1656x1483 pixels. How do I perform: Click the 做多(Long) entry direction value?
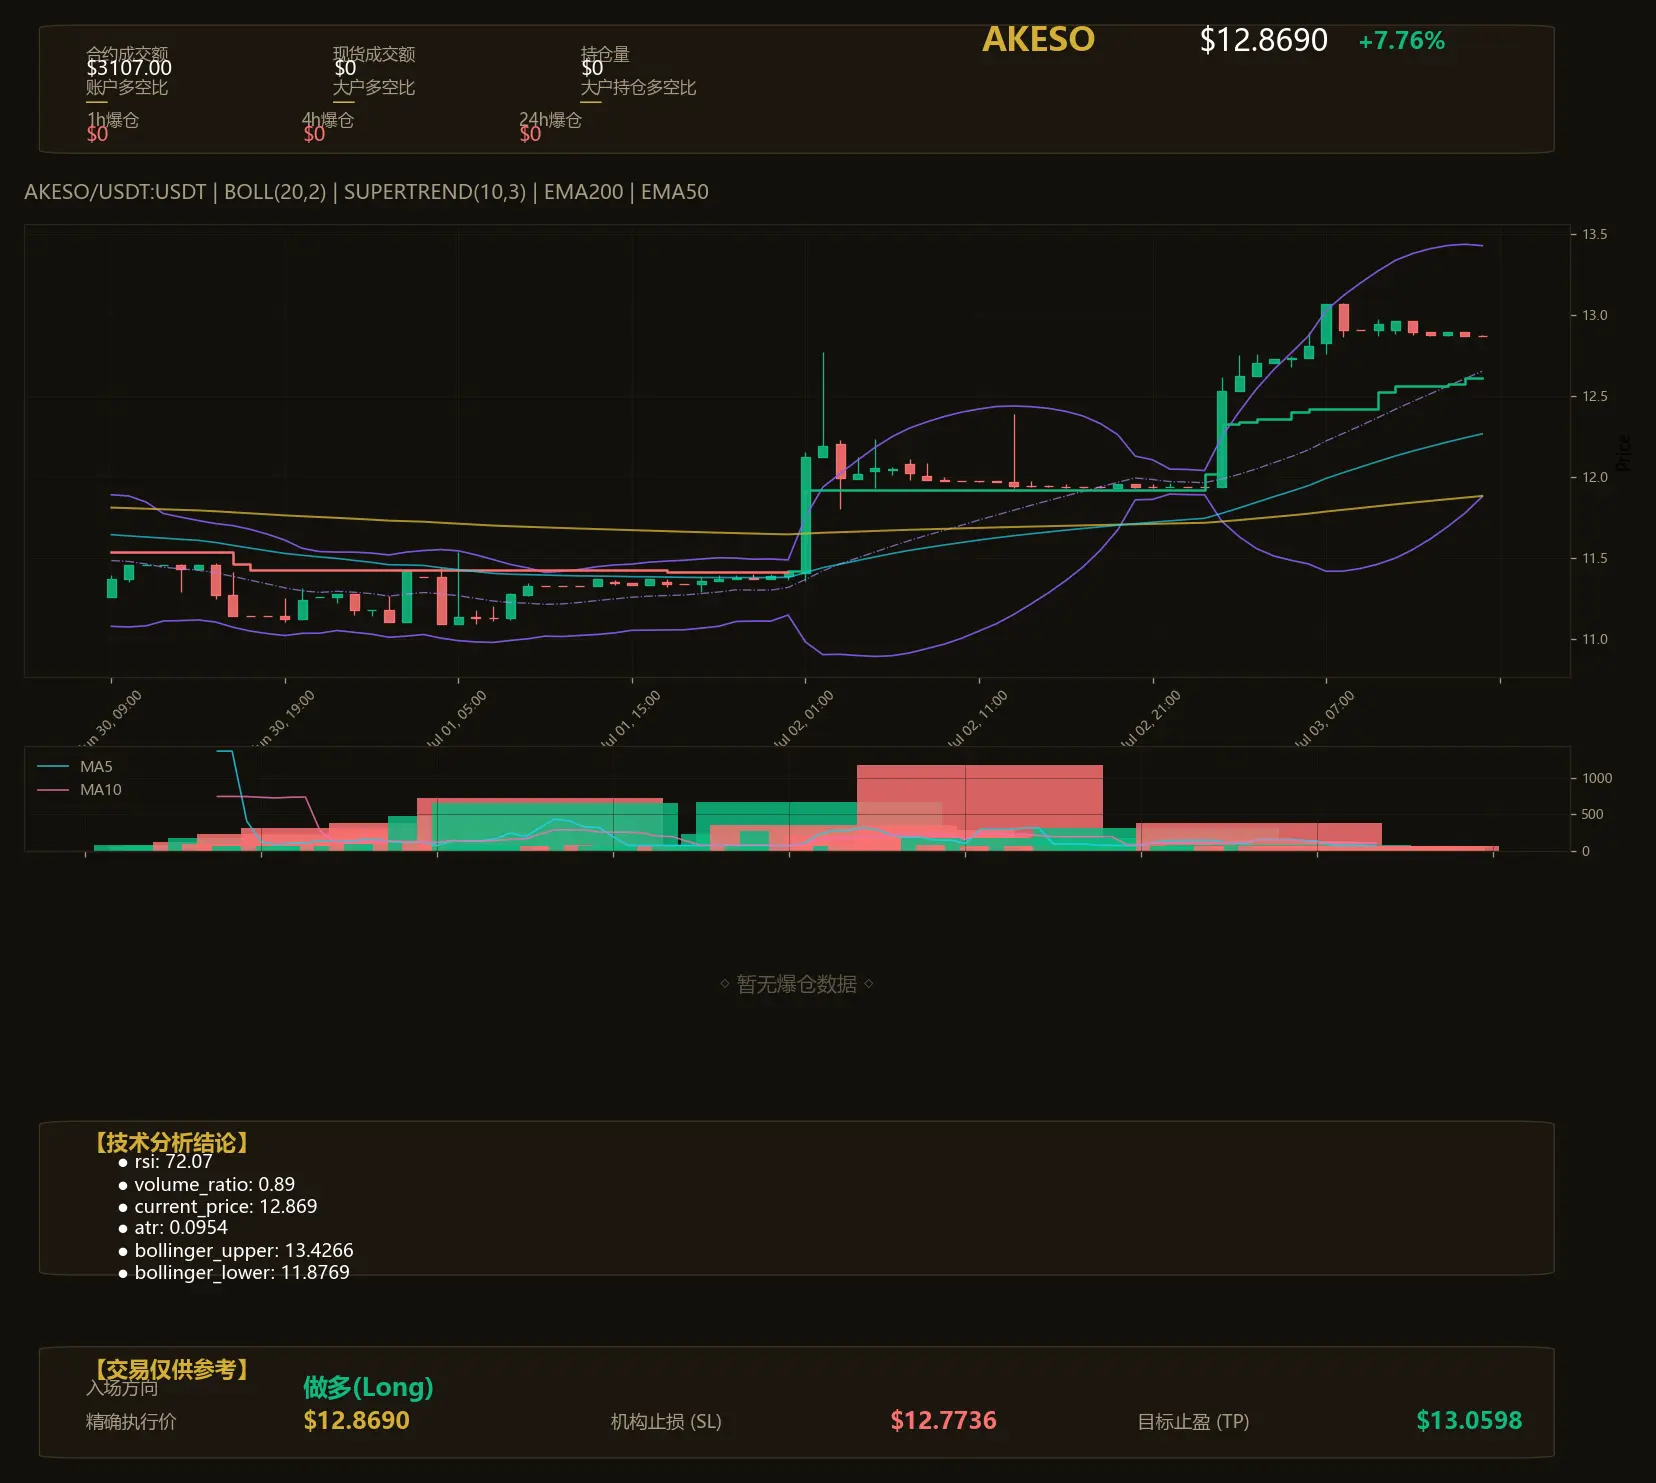coord(368,1387)
